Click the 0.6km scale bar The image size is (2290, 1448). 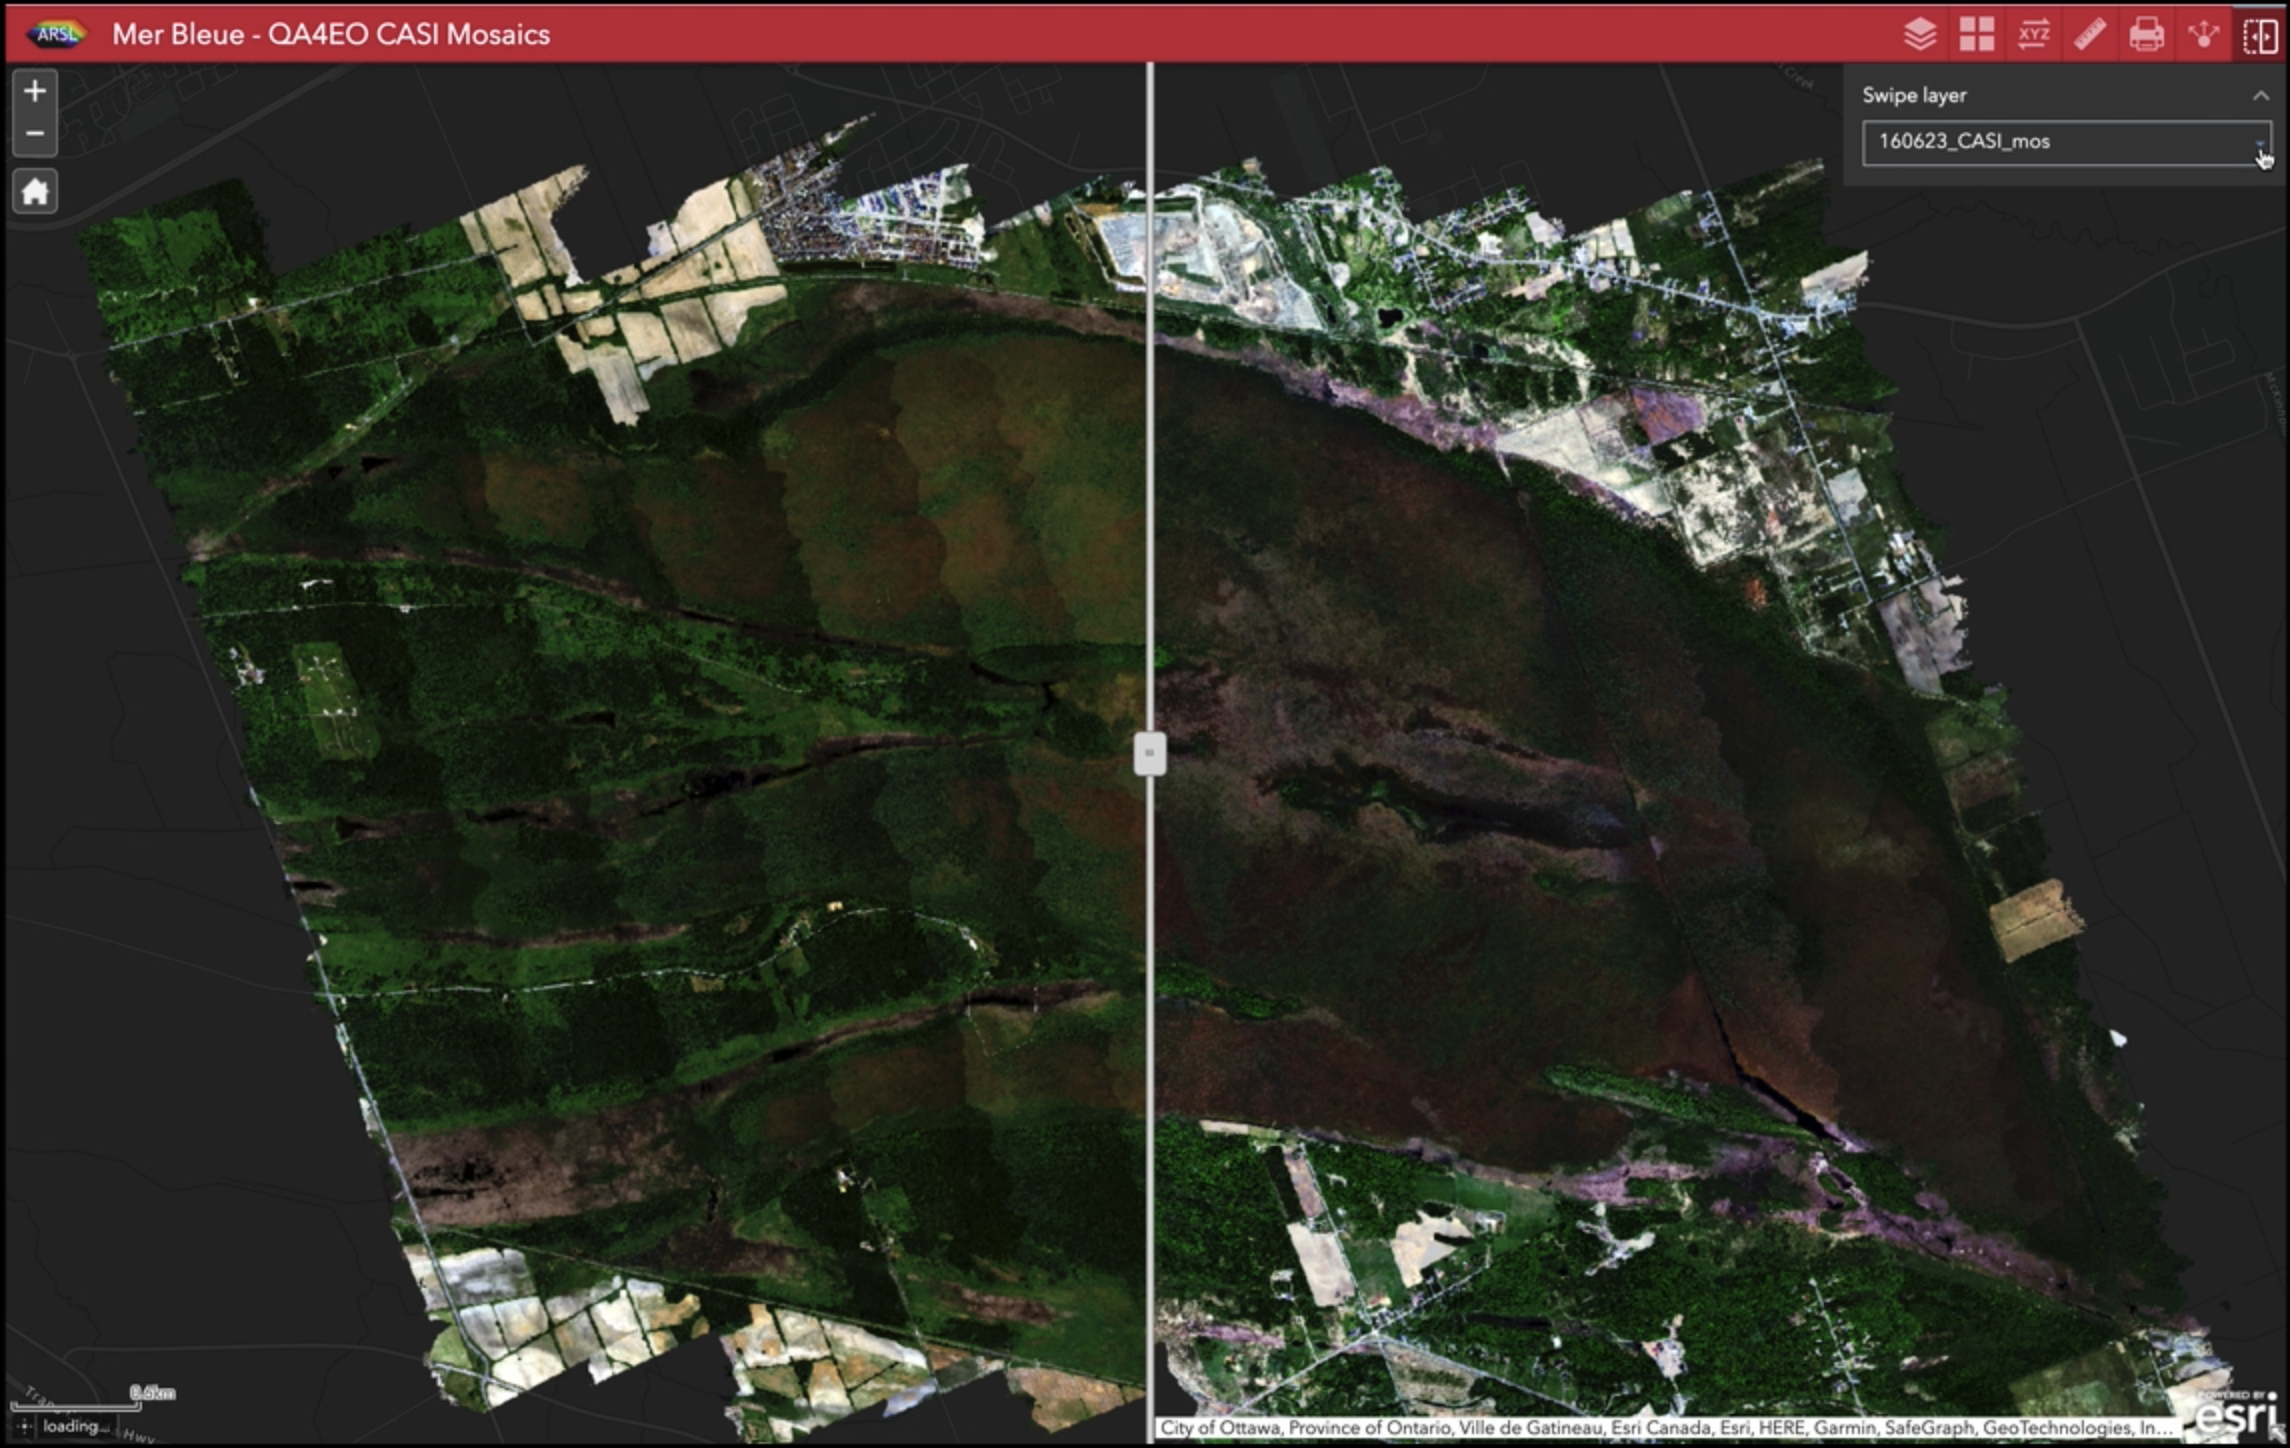[92, 1397]
